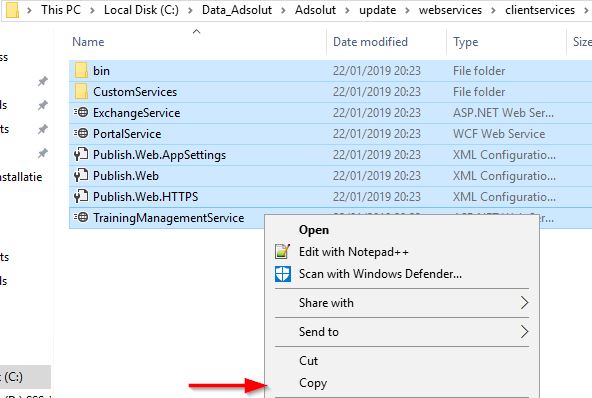Image resolution: width=592 pixels, height=398 pixels.
Task: Select the PortalService file icon
Action: tap(81, 134)
